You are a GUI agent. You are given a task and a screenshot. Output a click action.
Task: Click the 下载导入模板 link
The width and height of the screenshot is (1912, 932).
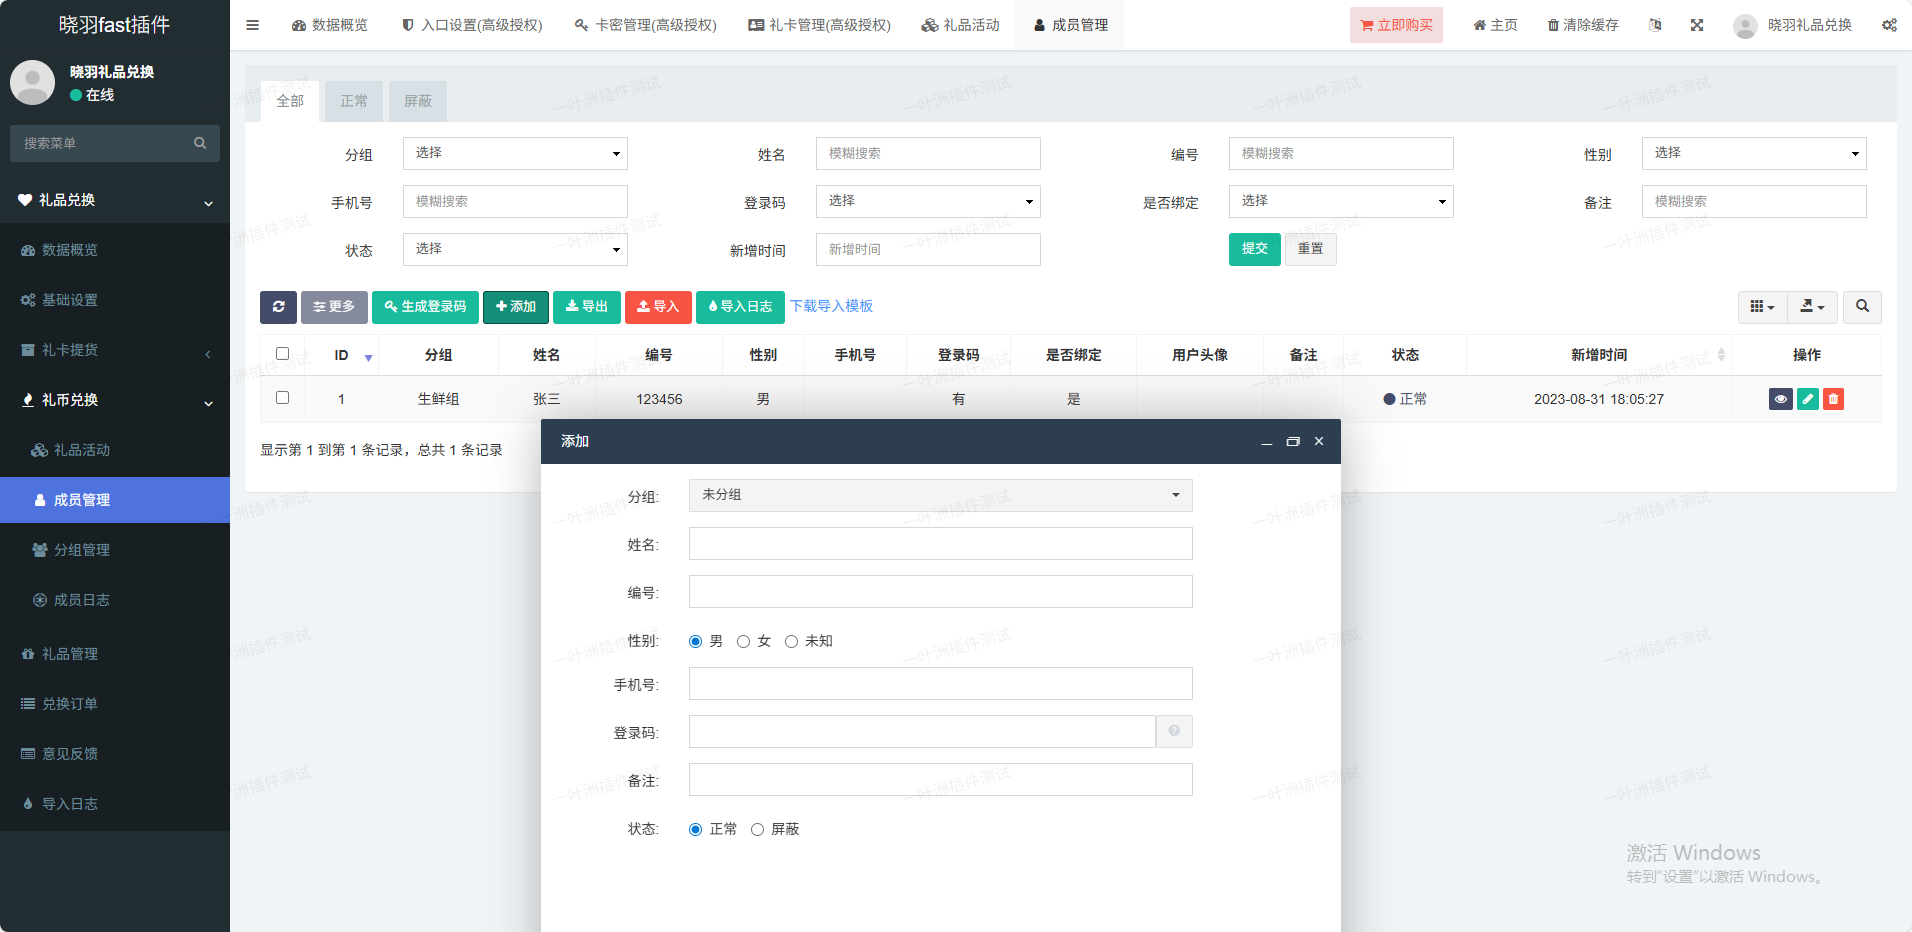831,306
